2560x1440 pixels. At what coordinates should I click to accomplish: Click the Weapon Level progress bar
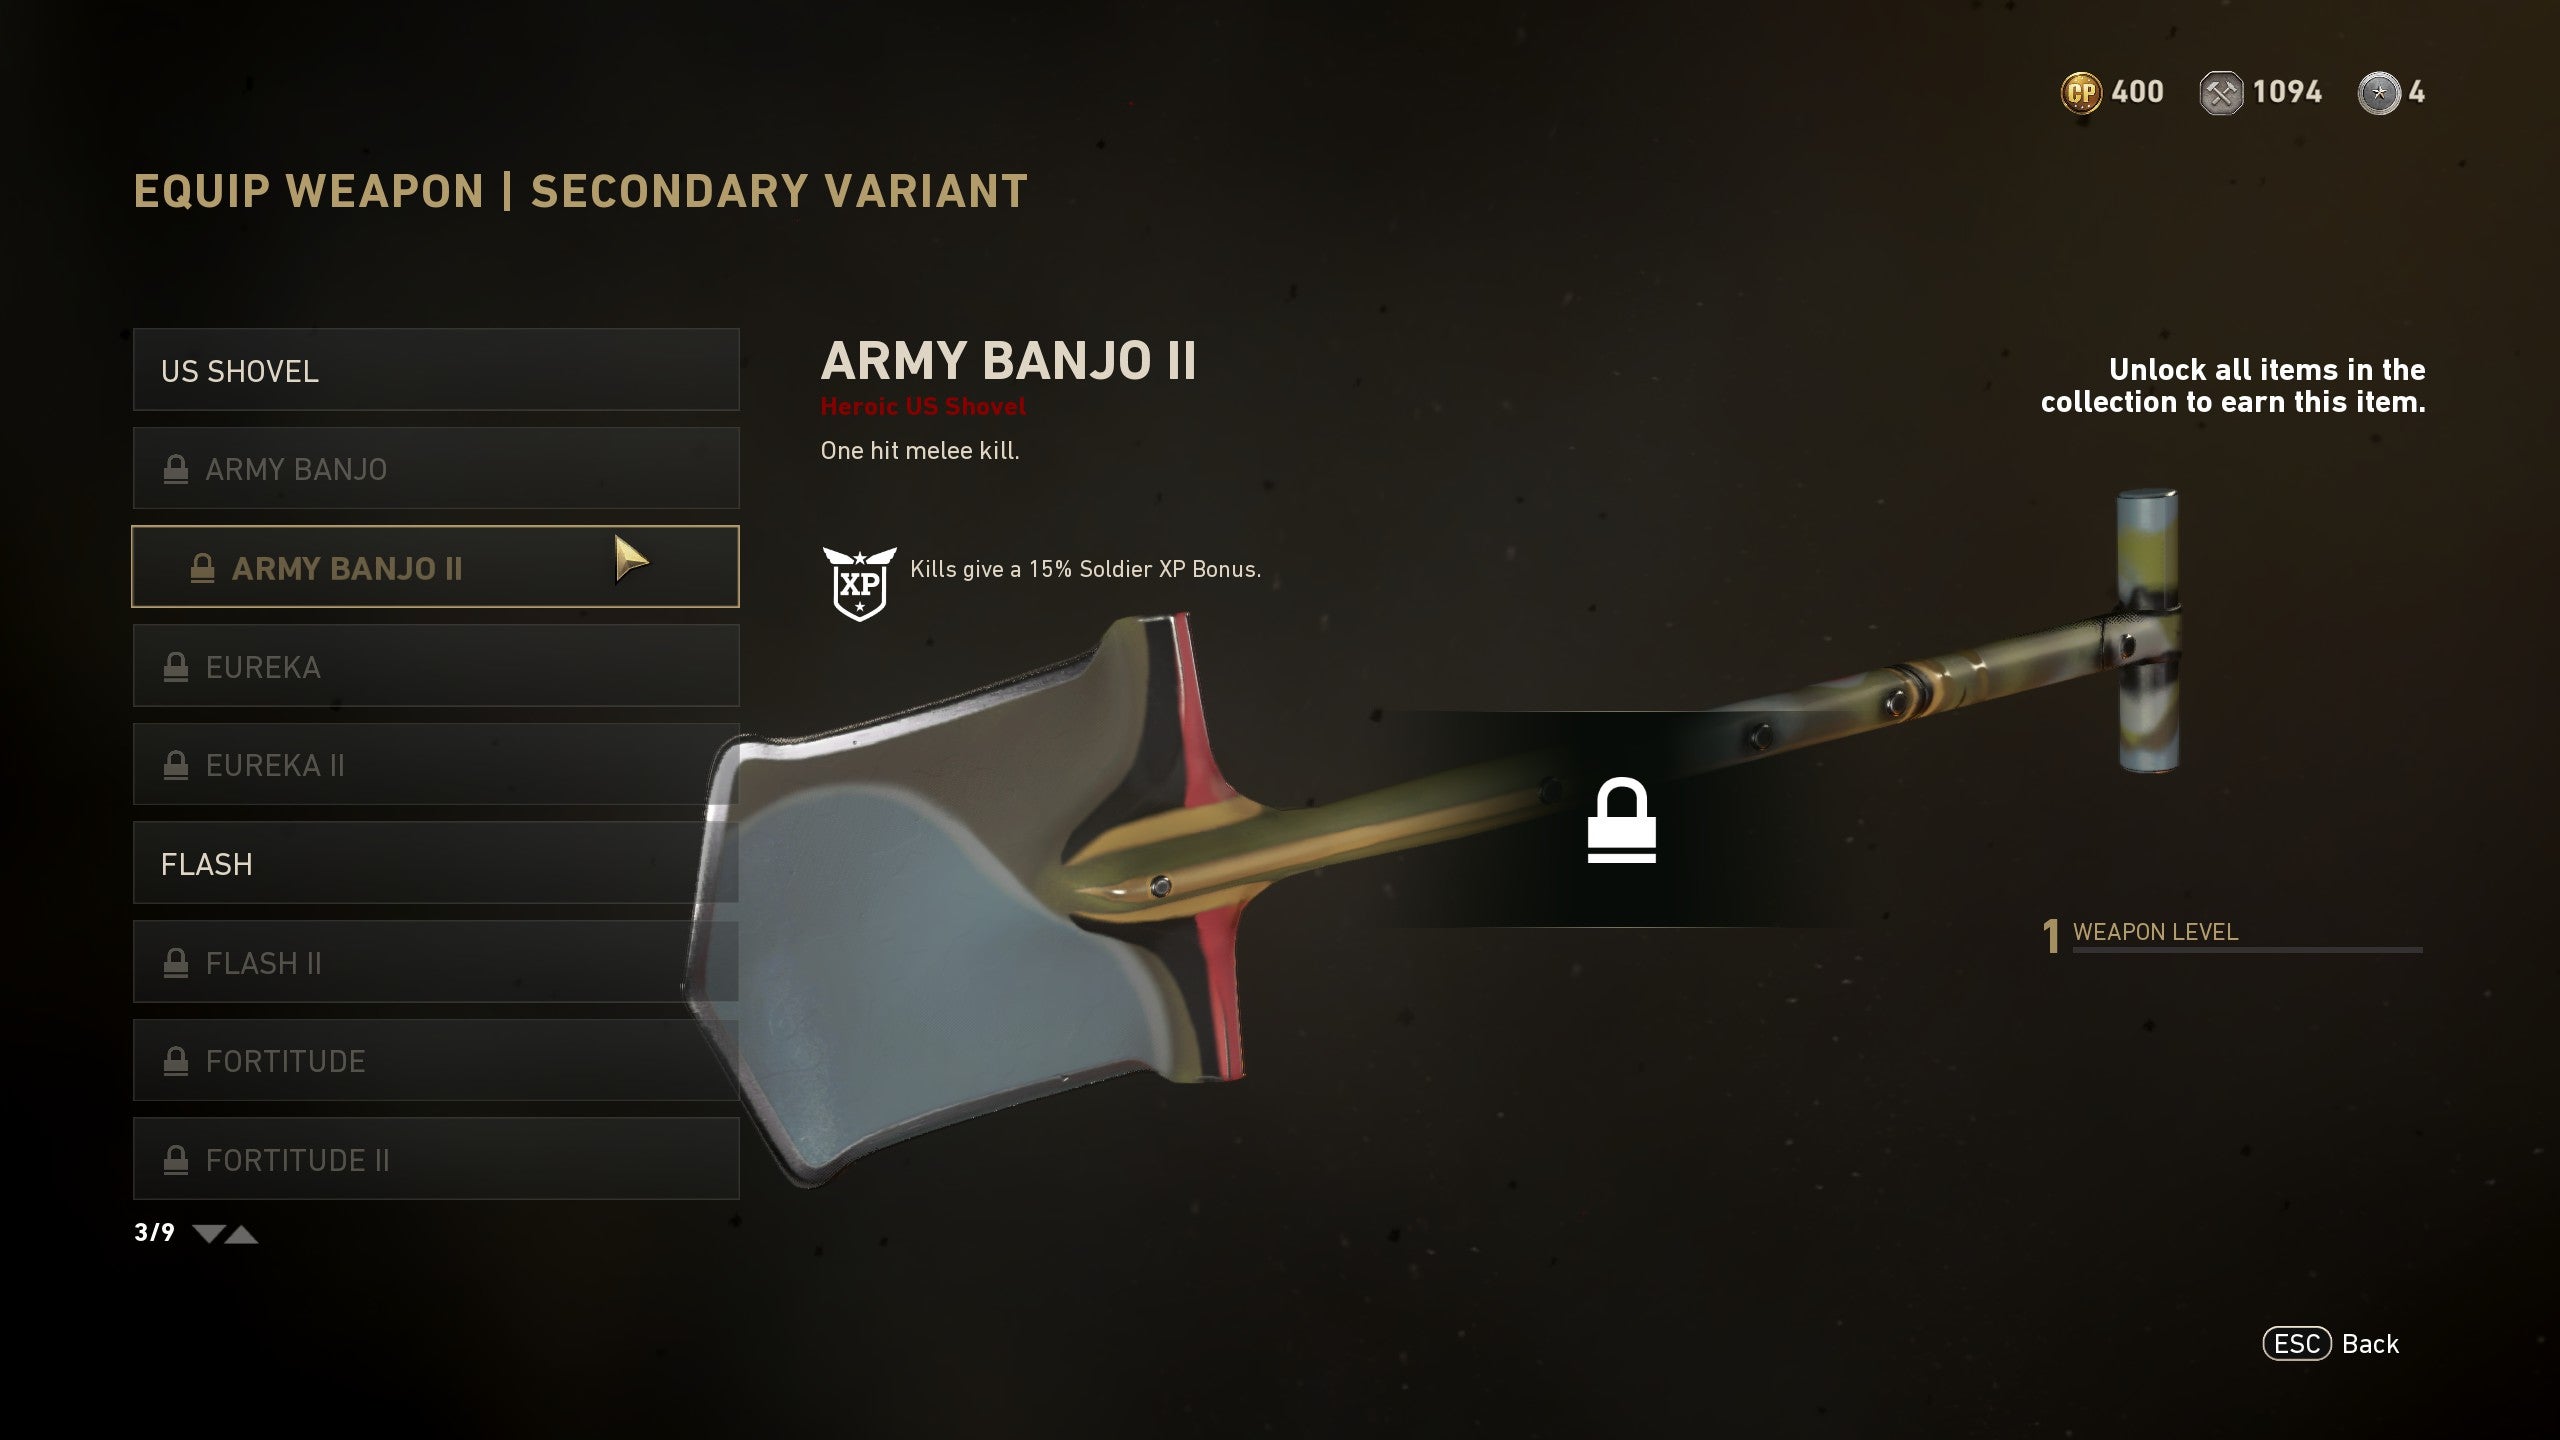click(x=2247, y=950)
